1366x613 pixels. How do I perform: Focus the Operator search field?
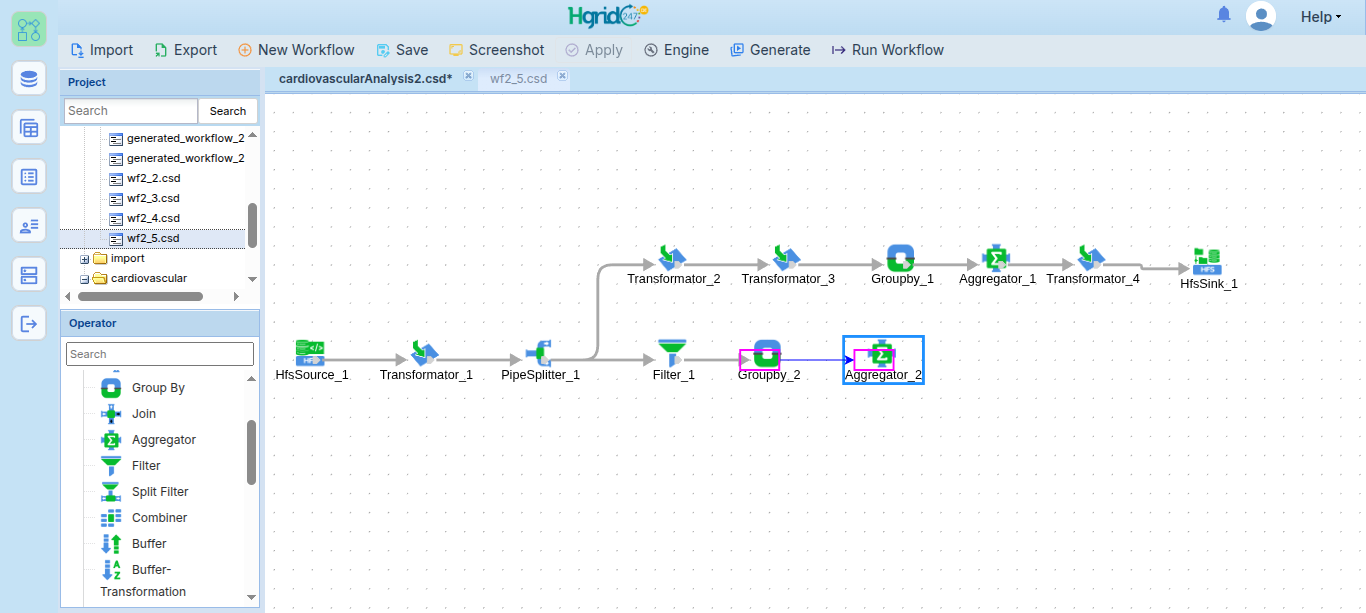click(x=160, y=354)
